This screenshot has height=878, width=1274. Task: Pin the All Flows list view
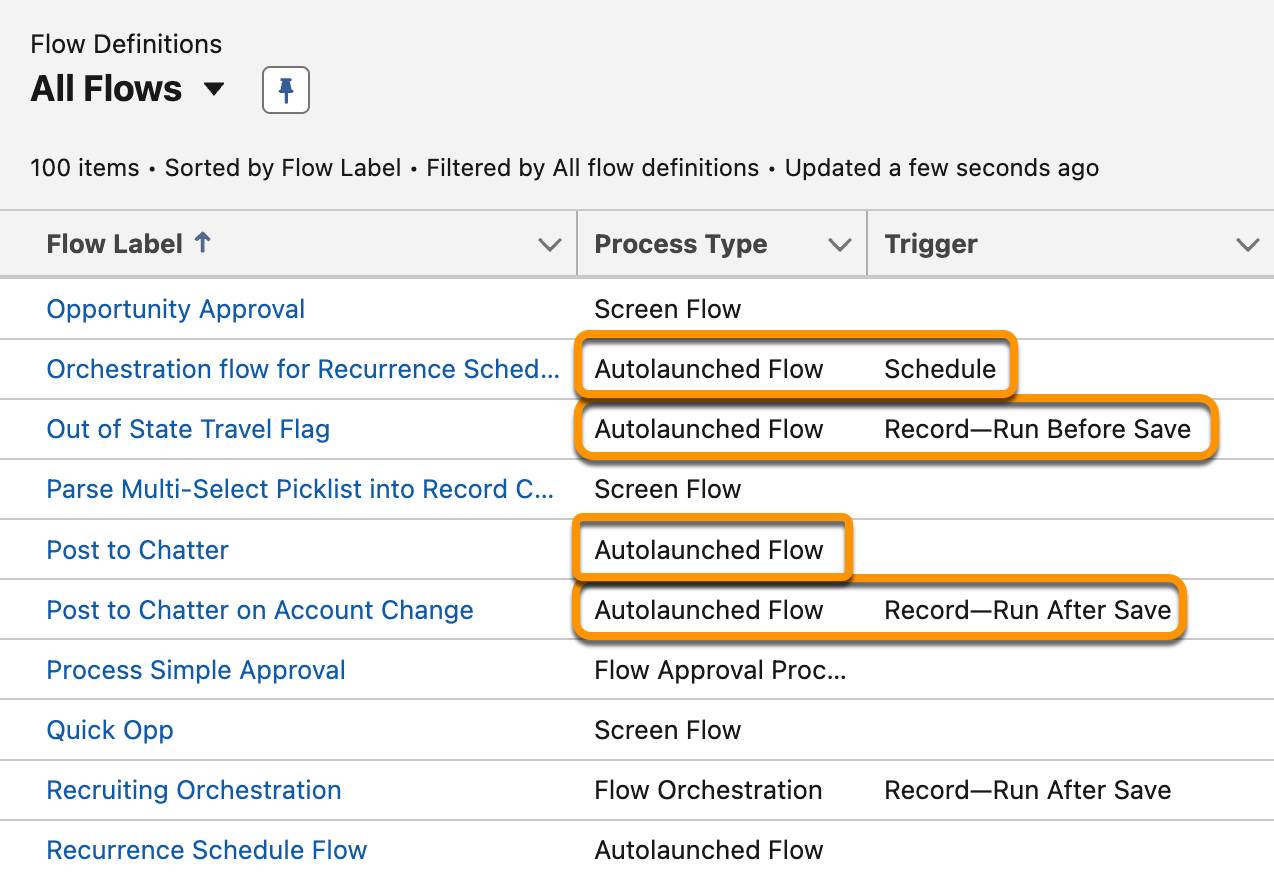285,91
